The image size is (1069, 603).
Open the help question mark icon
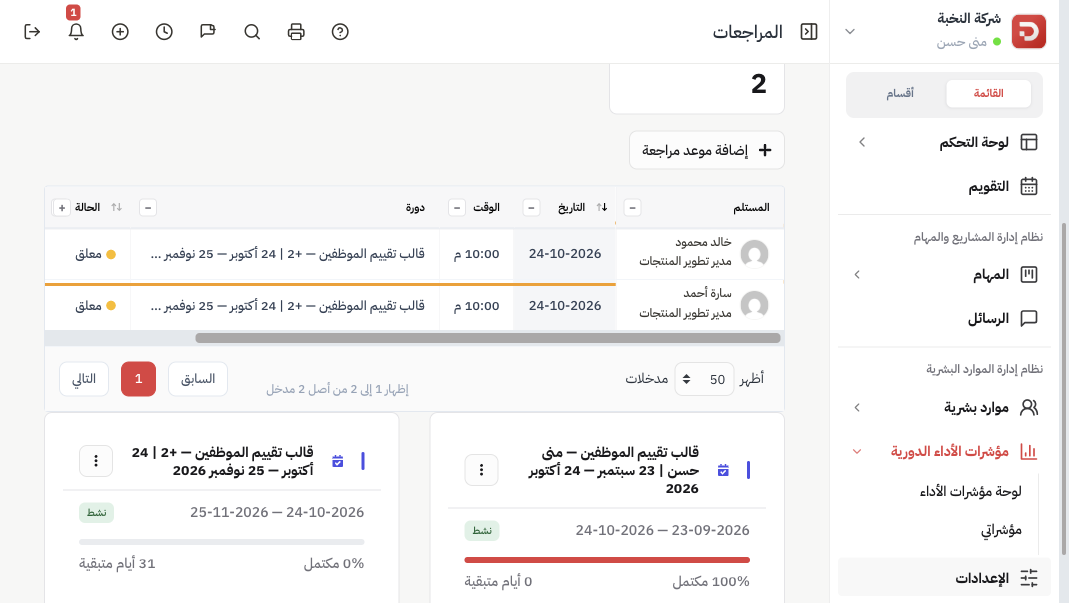click(x=340, y=32)
